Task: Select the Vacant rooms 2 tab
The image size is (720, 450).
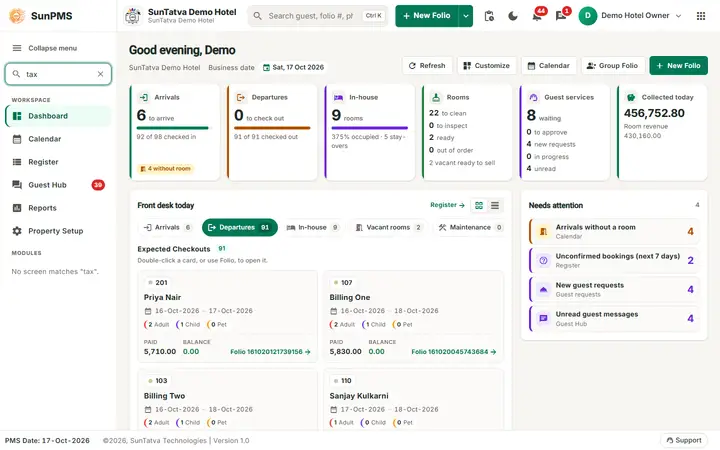Action: 388,227
